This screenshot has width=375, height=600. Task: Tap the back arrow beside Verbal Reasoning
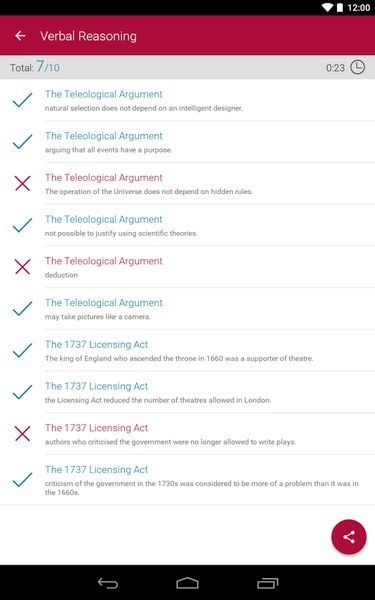(20, 36)
